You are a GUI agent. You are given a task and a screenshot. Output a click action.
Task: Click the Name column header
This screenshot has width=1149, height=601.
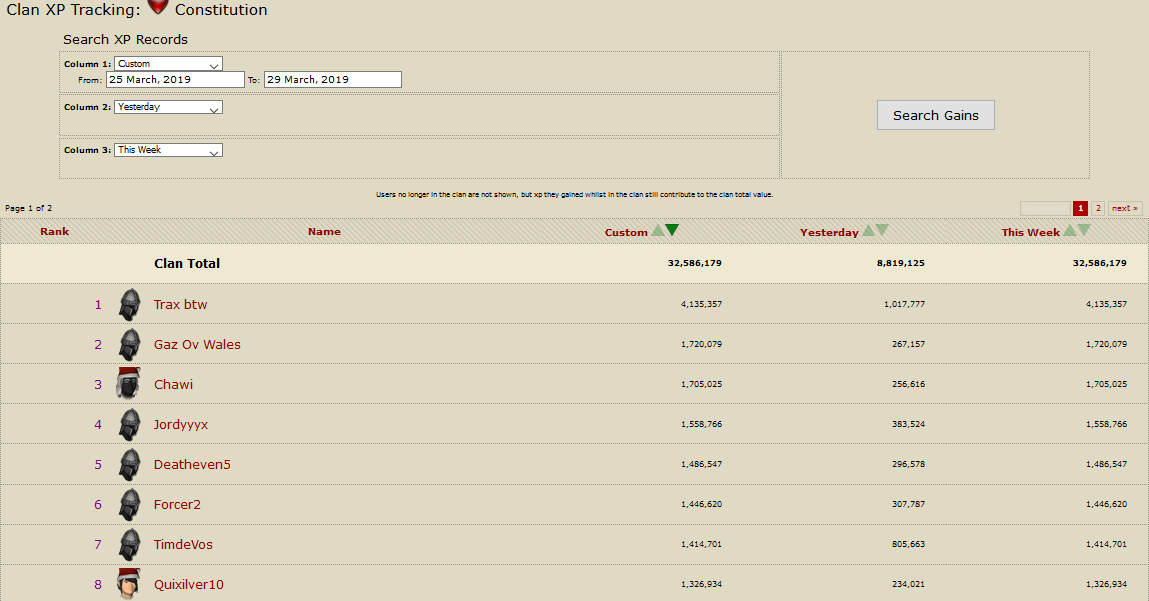pyautogui.click(x=324, y=232)
